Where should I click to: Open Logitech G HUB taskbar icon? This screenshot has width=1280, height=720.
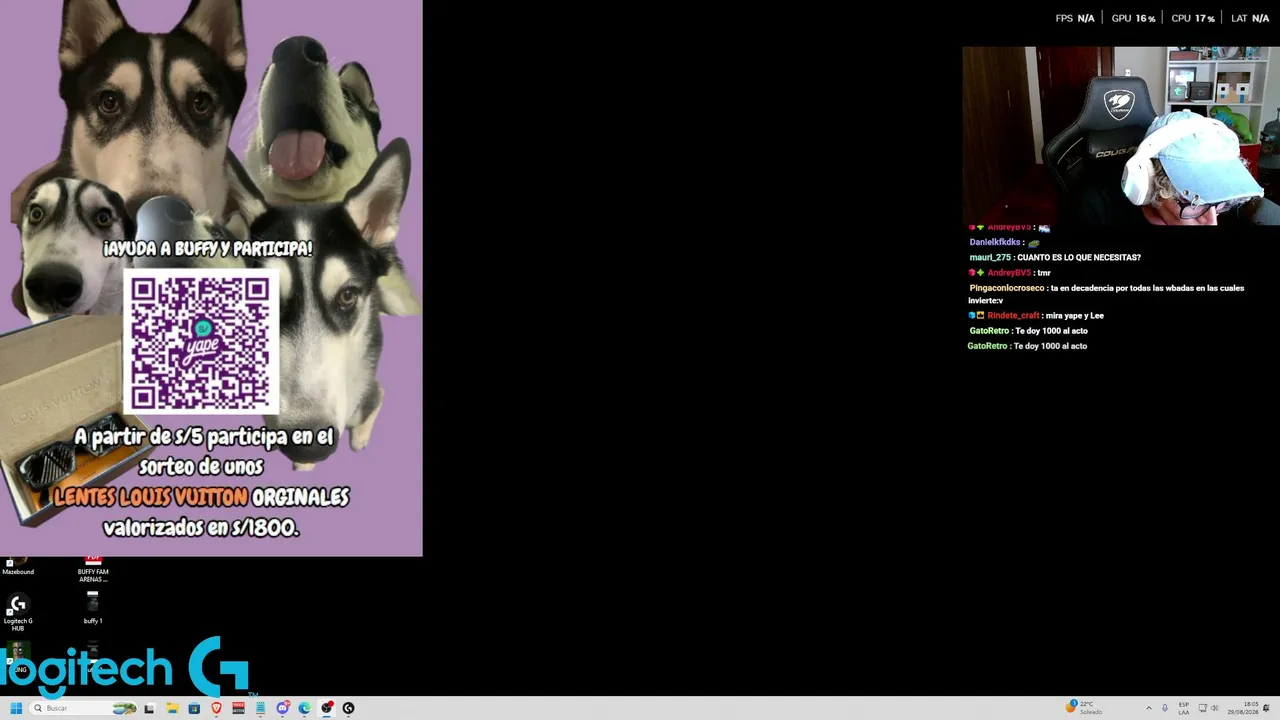pyautogui.click(x=348, y=708)
